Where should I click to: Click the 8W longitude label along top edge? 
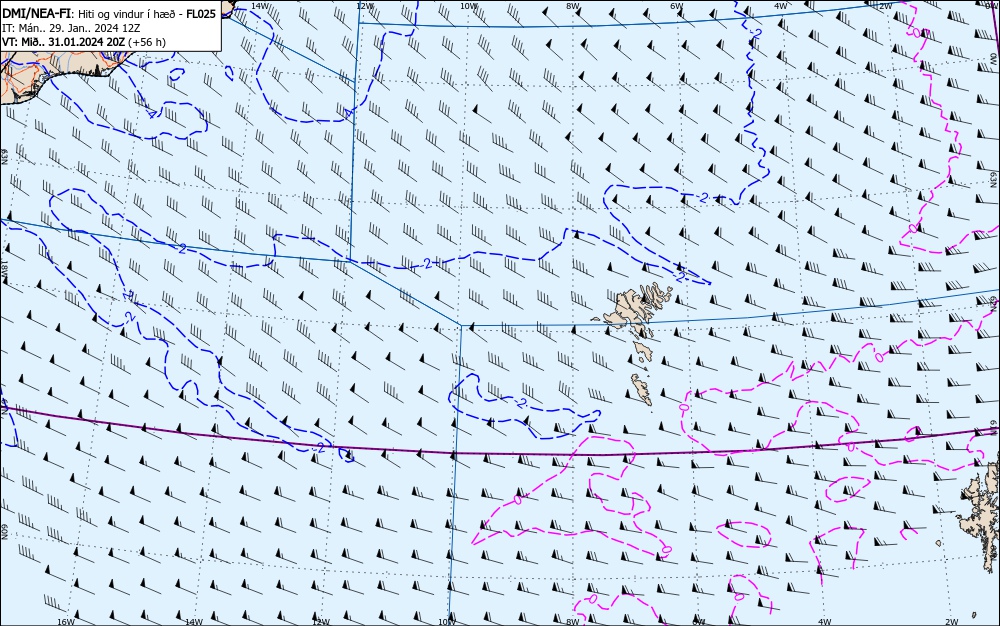[573, 6]
